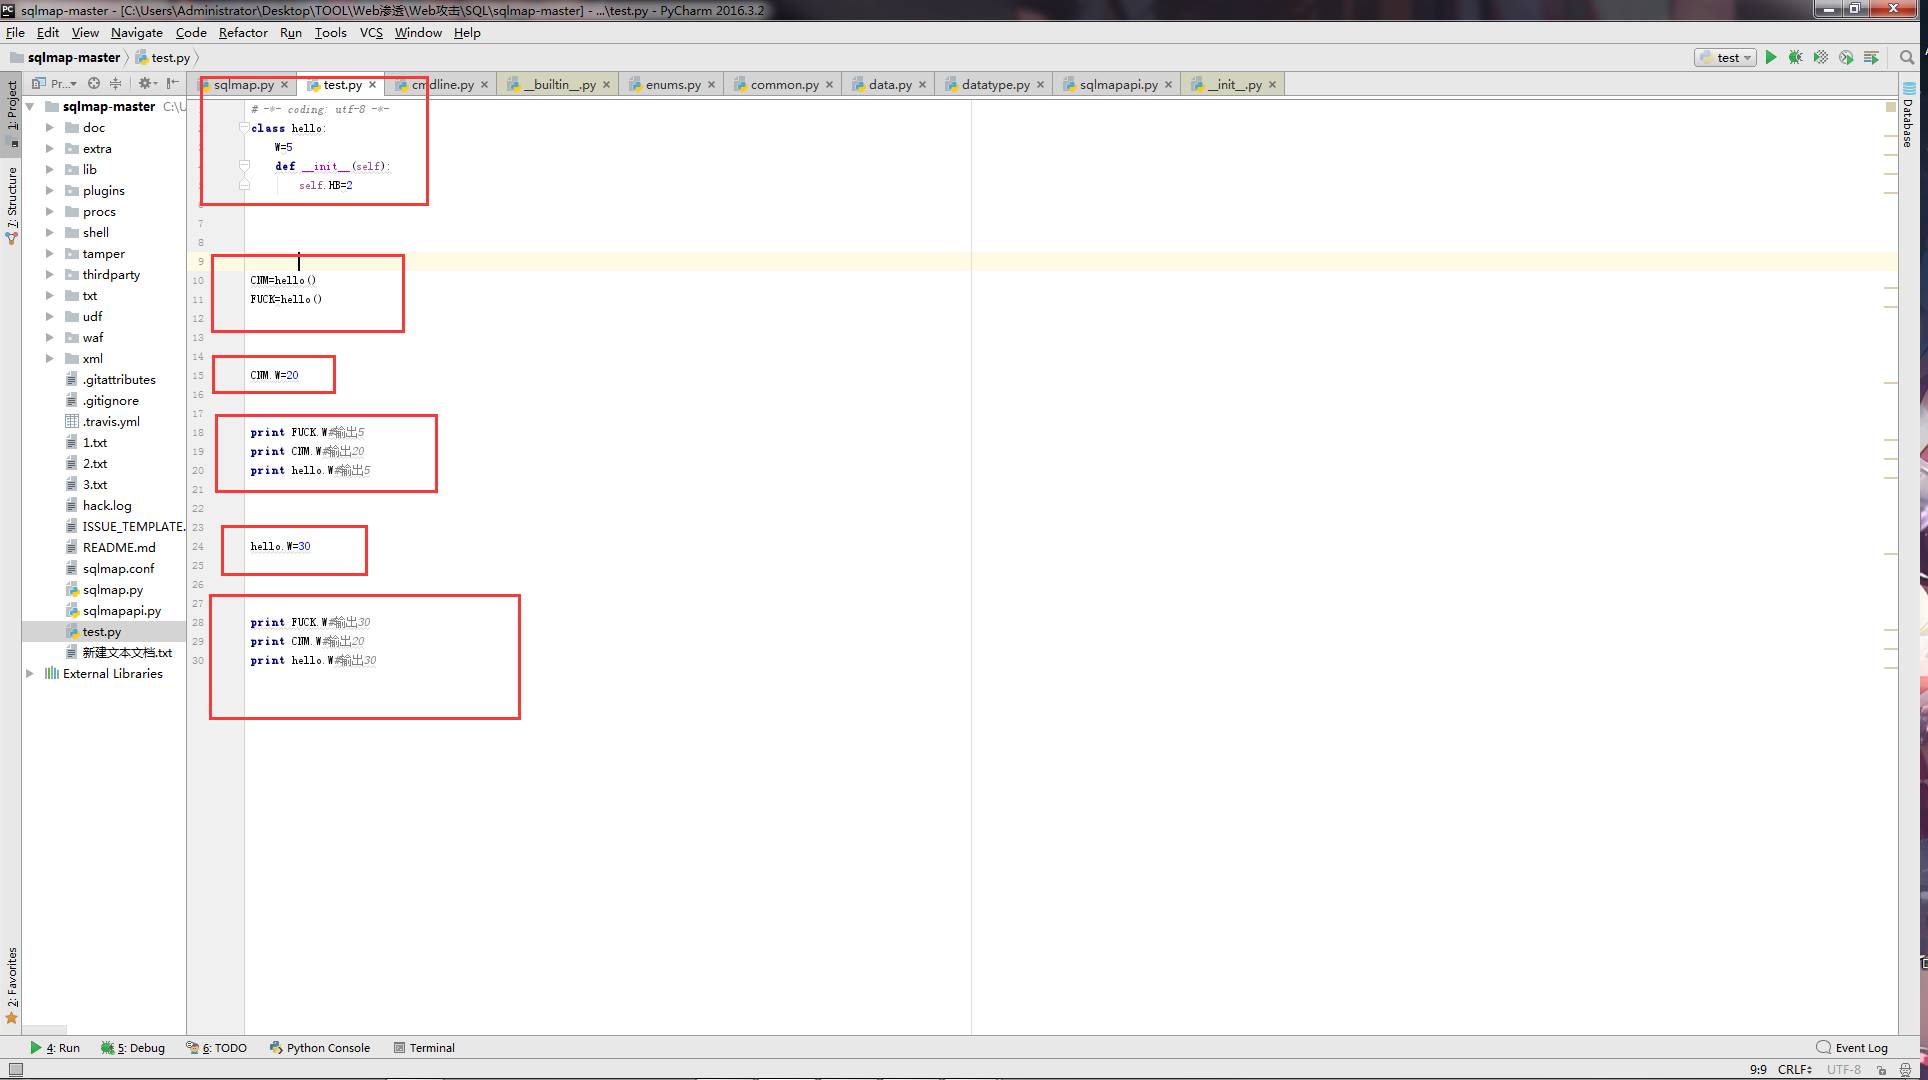The width and height of the screenshot is (1928, 1080).
Task: Click the UTF-8 encoding indicator
Action: click(x=1844, y=1069)
